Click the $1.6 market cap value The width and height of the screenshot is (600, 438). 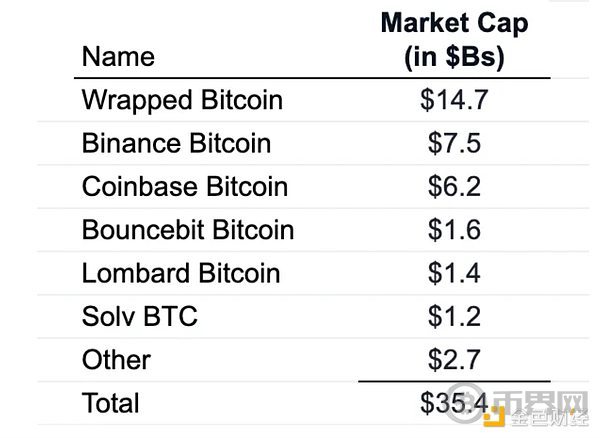[x=454, y=230]
